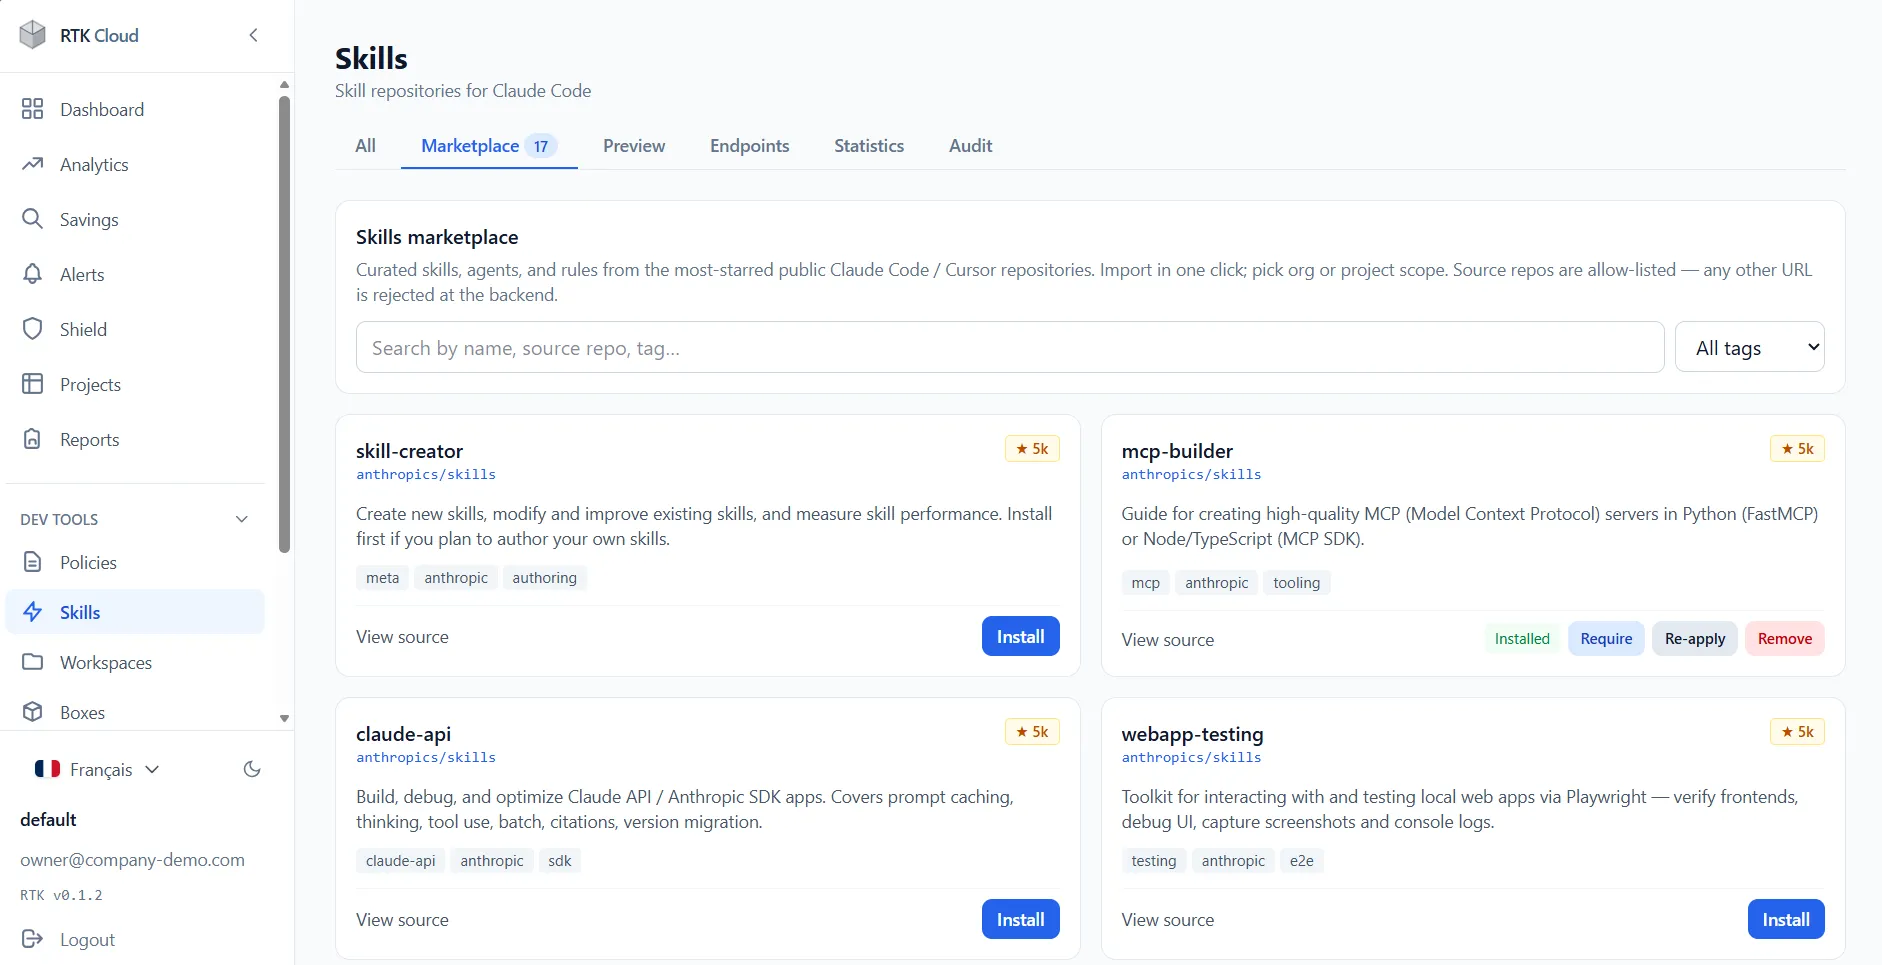Click the testing tag on webapp-testing
The height and width of the screenshot is (965, 1882).
(1154, 861)
